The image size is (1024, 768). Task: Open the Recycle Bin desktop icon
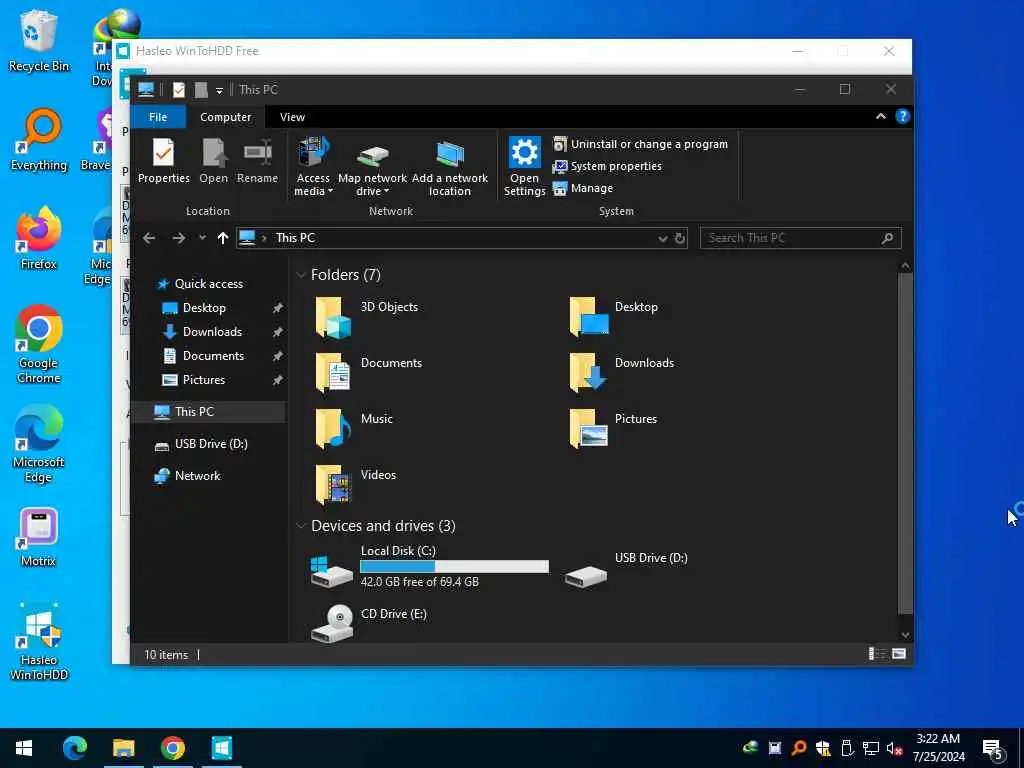click(x=39, y=40)
